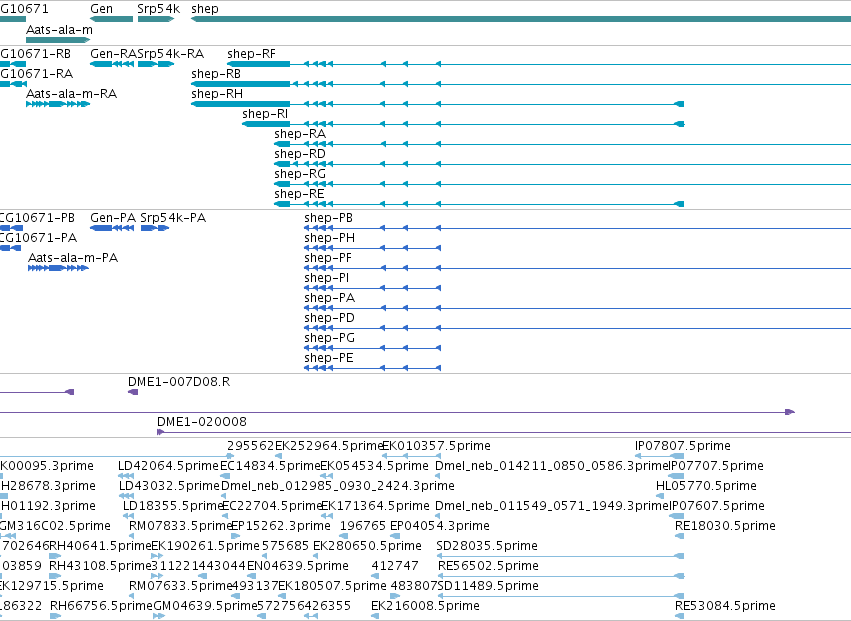The image size is (851, 621).
Task: Select the shep-RG transcript label
Action: [300, 174]
